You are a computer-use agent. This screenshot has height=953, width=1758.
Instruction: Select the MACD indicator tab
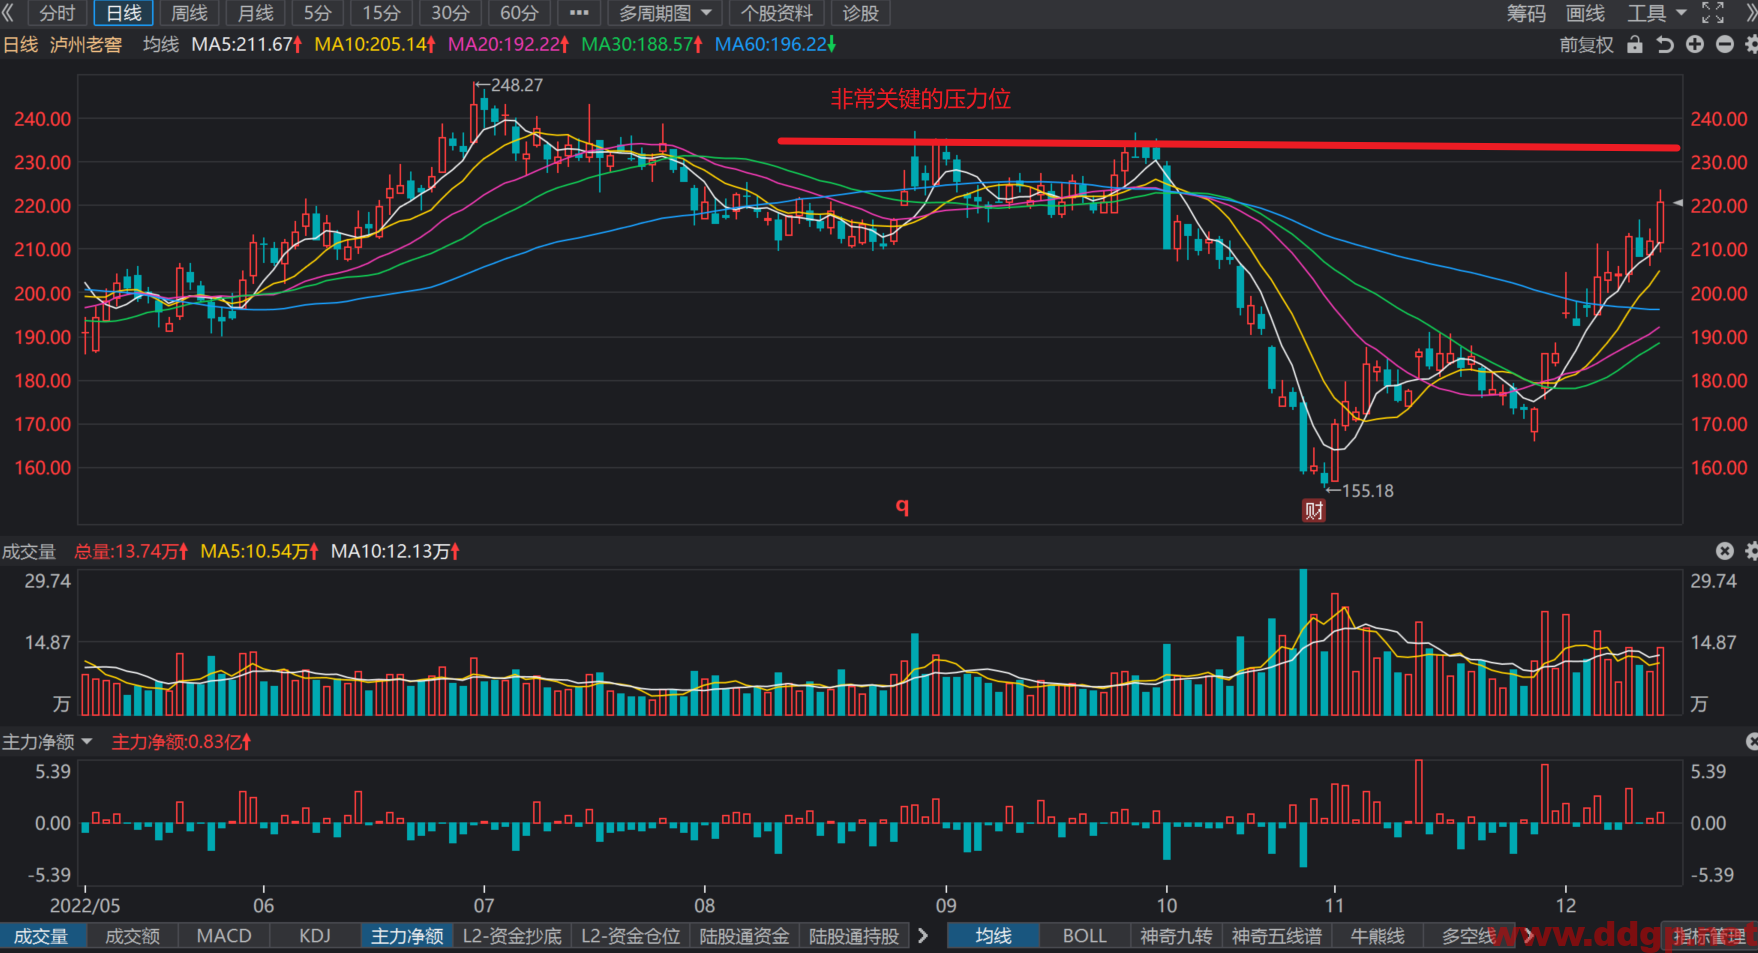(x=224, y=936)
